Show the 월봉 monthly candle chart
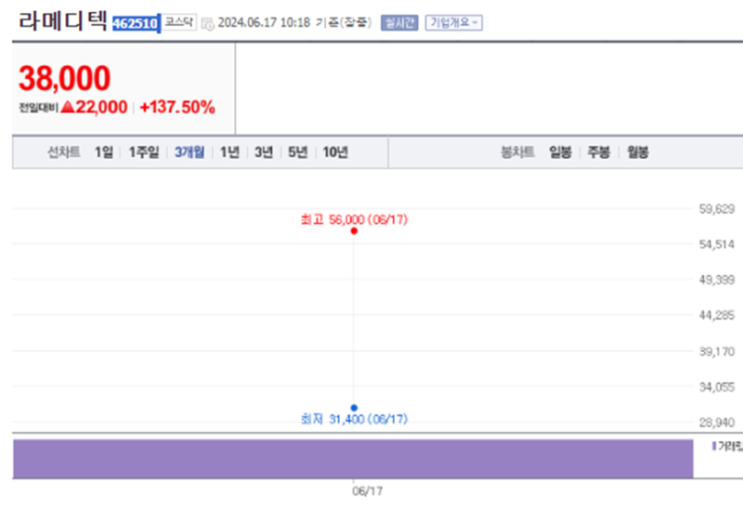 (x=638, y=152)
